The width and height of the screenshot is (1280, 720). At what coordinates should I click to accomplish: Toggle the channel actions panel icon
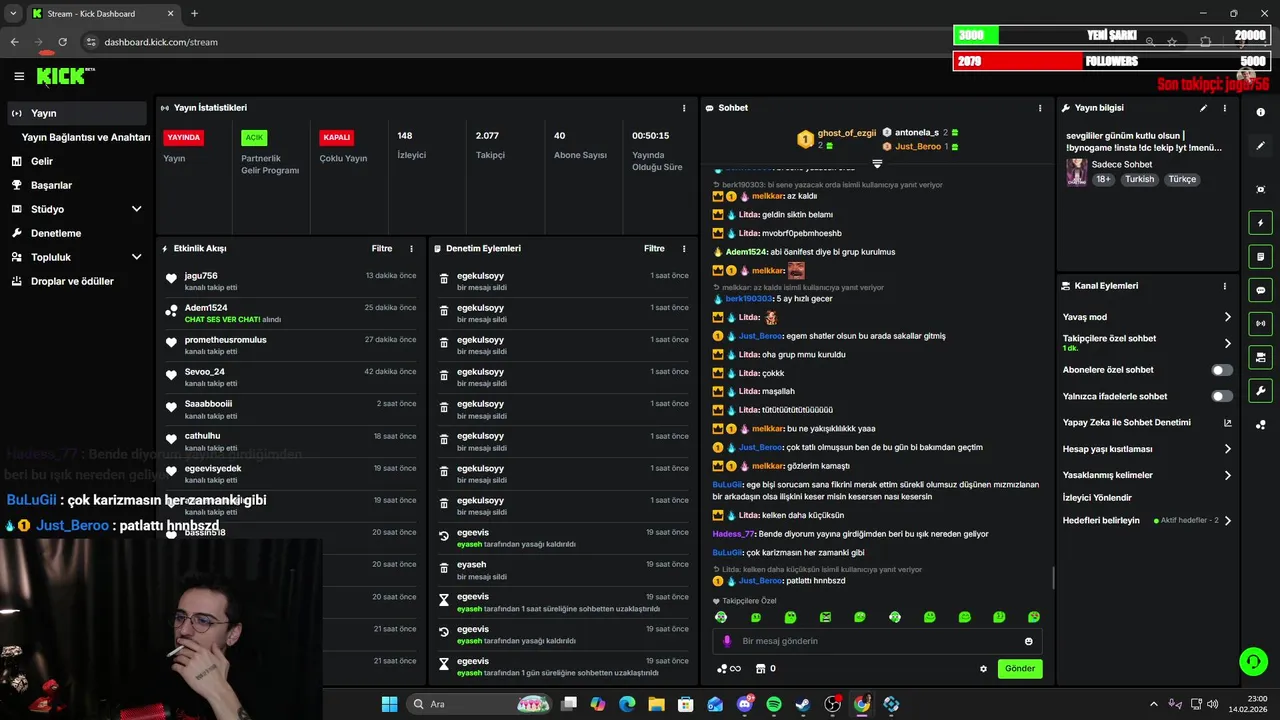1260,357
